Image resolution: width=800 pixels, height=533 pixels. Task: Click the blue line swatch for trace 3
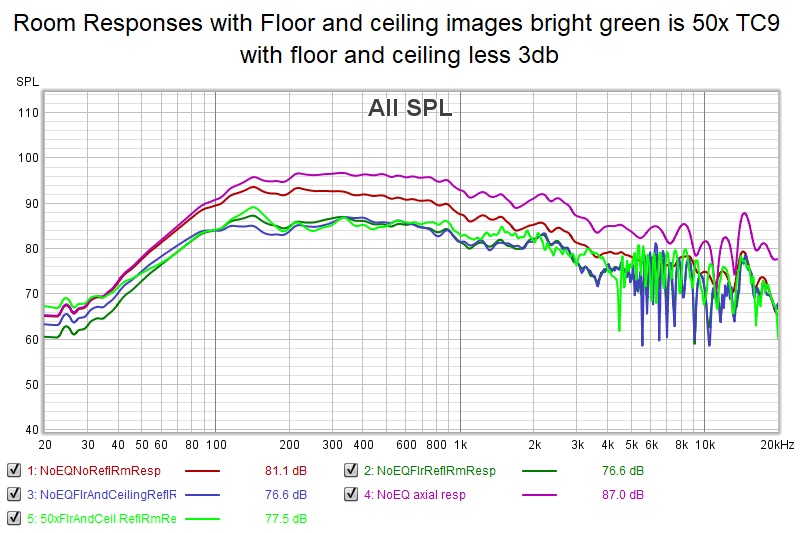[203, 495]
